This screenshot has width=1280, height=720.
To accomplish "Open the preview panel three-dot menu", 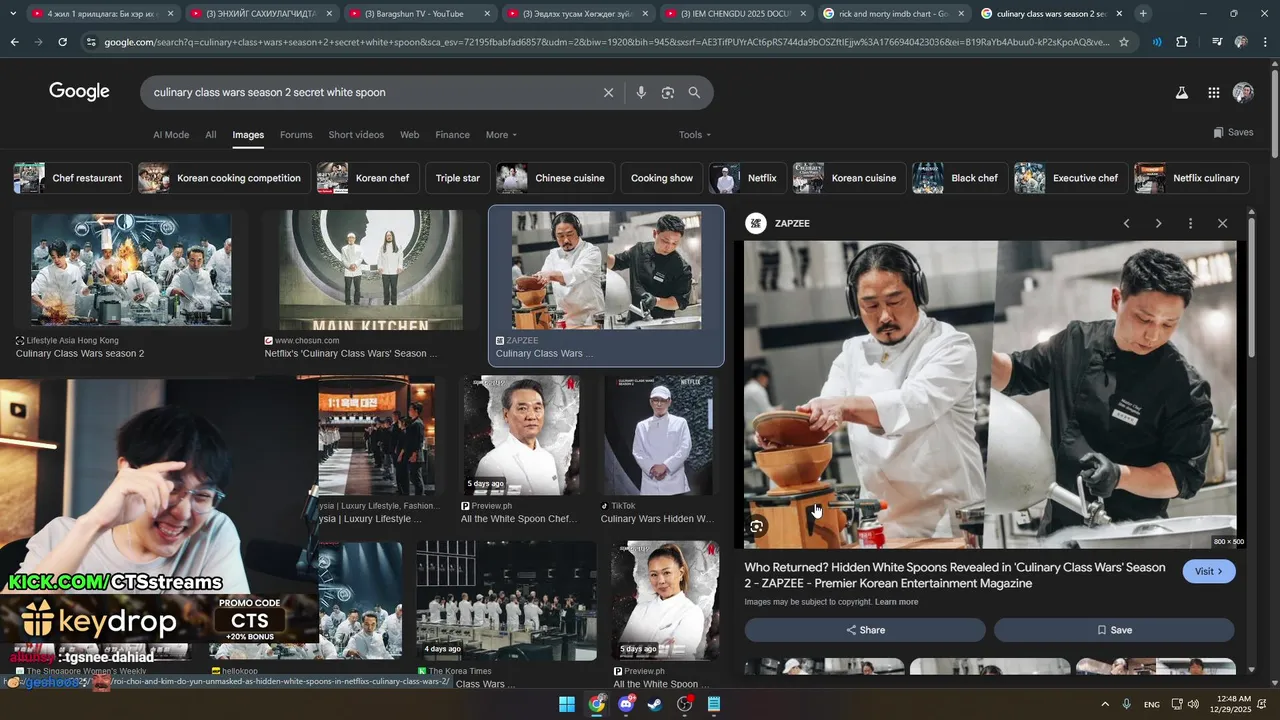I will pos(1190,223).
